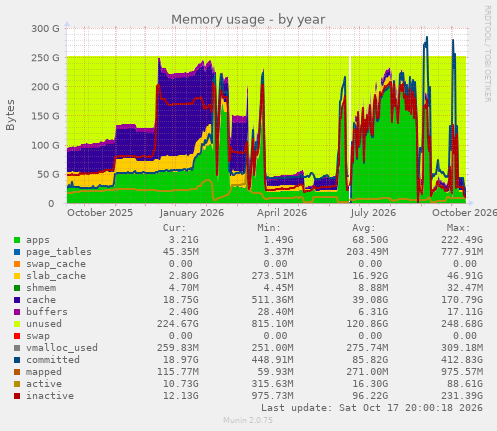
Task: Click the unused lime legend swatch
Action: click(x=17, y=324)
